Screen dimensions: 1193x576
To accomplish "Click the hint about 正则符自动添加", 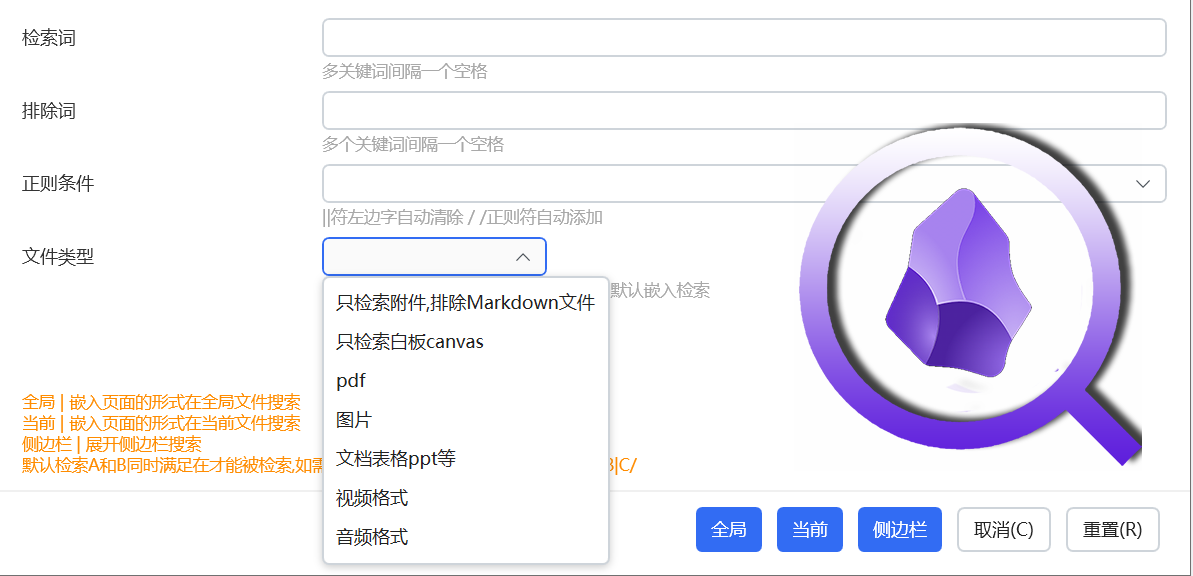I will click(463, 217).
